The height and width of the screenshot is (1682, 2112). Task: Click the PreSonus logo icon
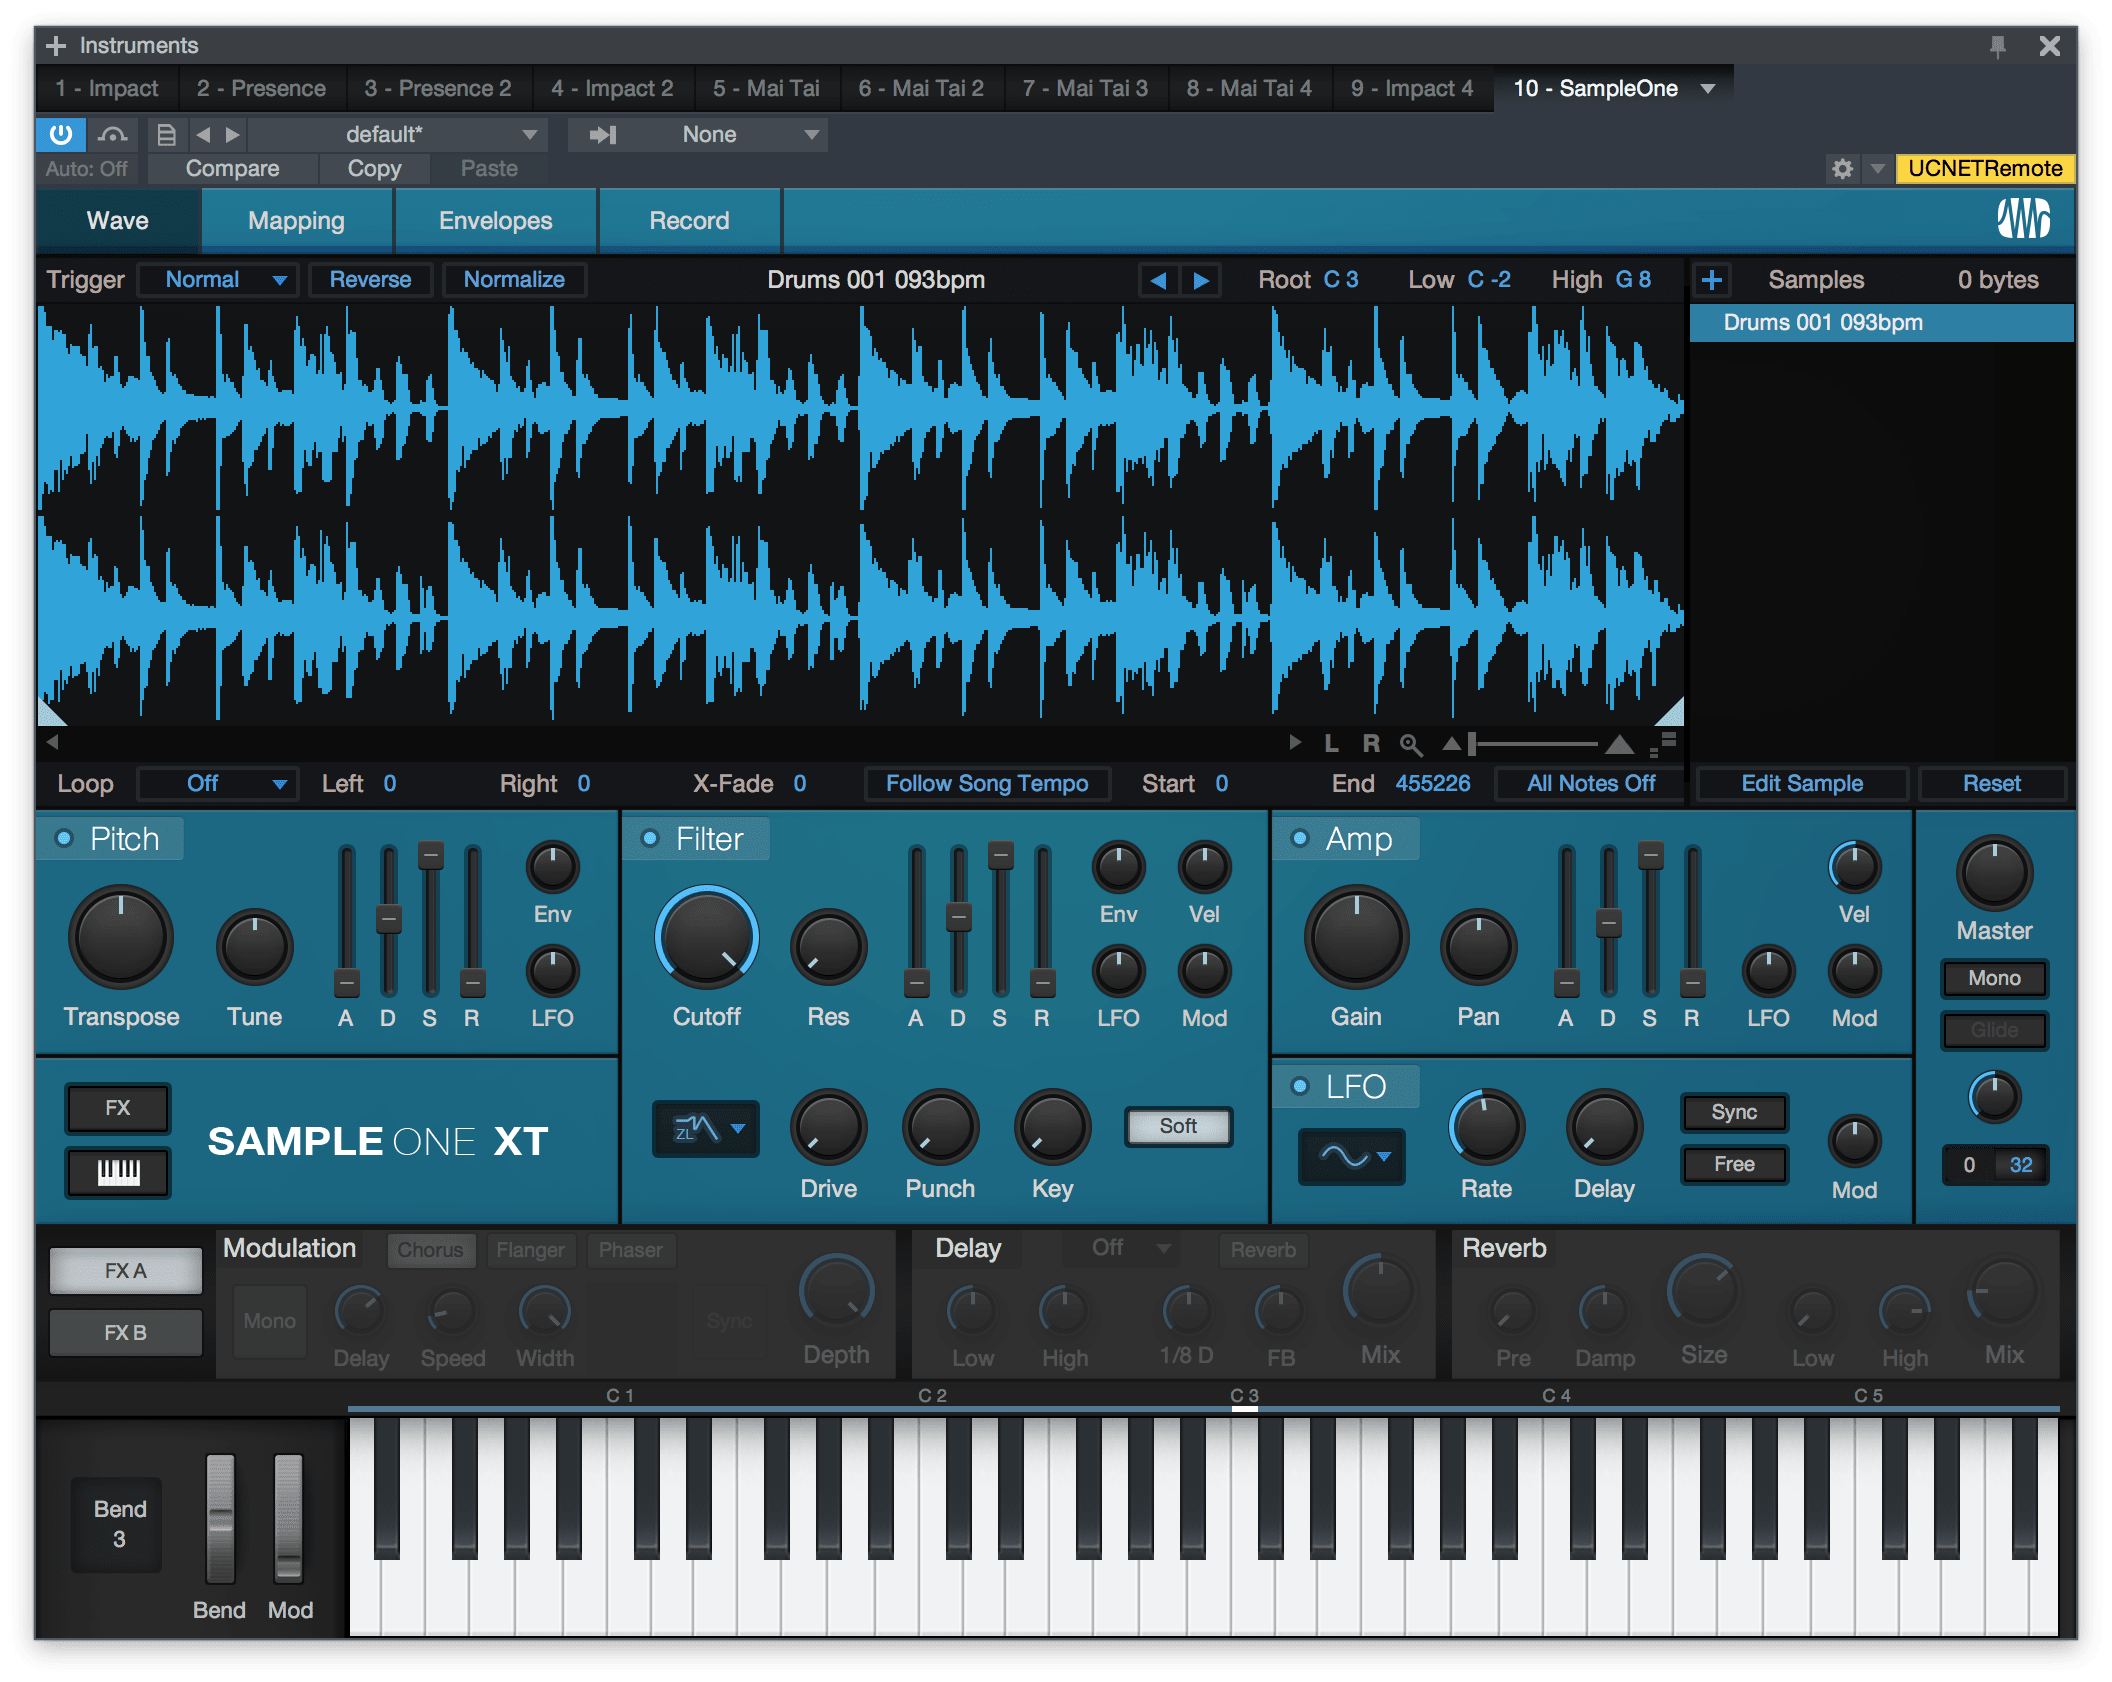[x=2023, y=218]
